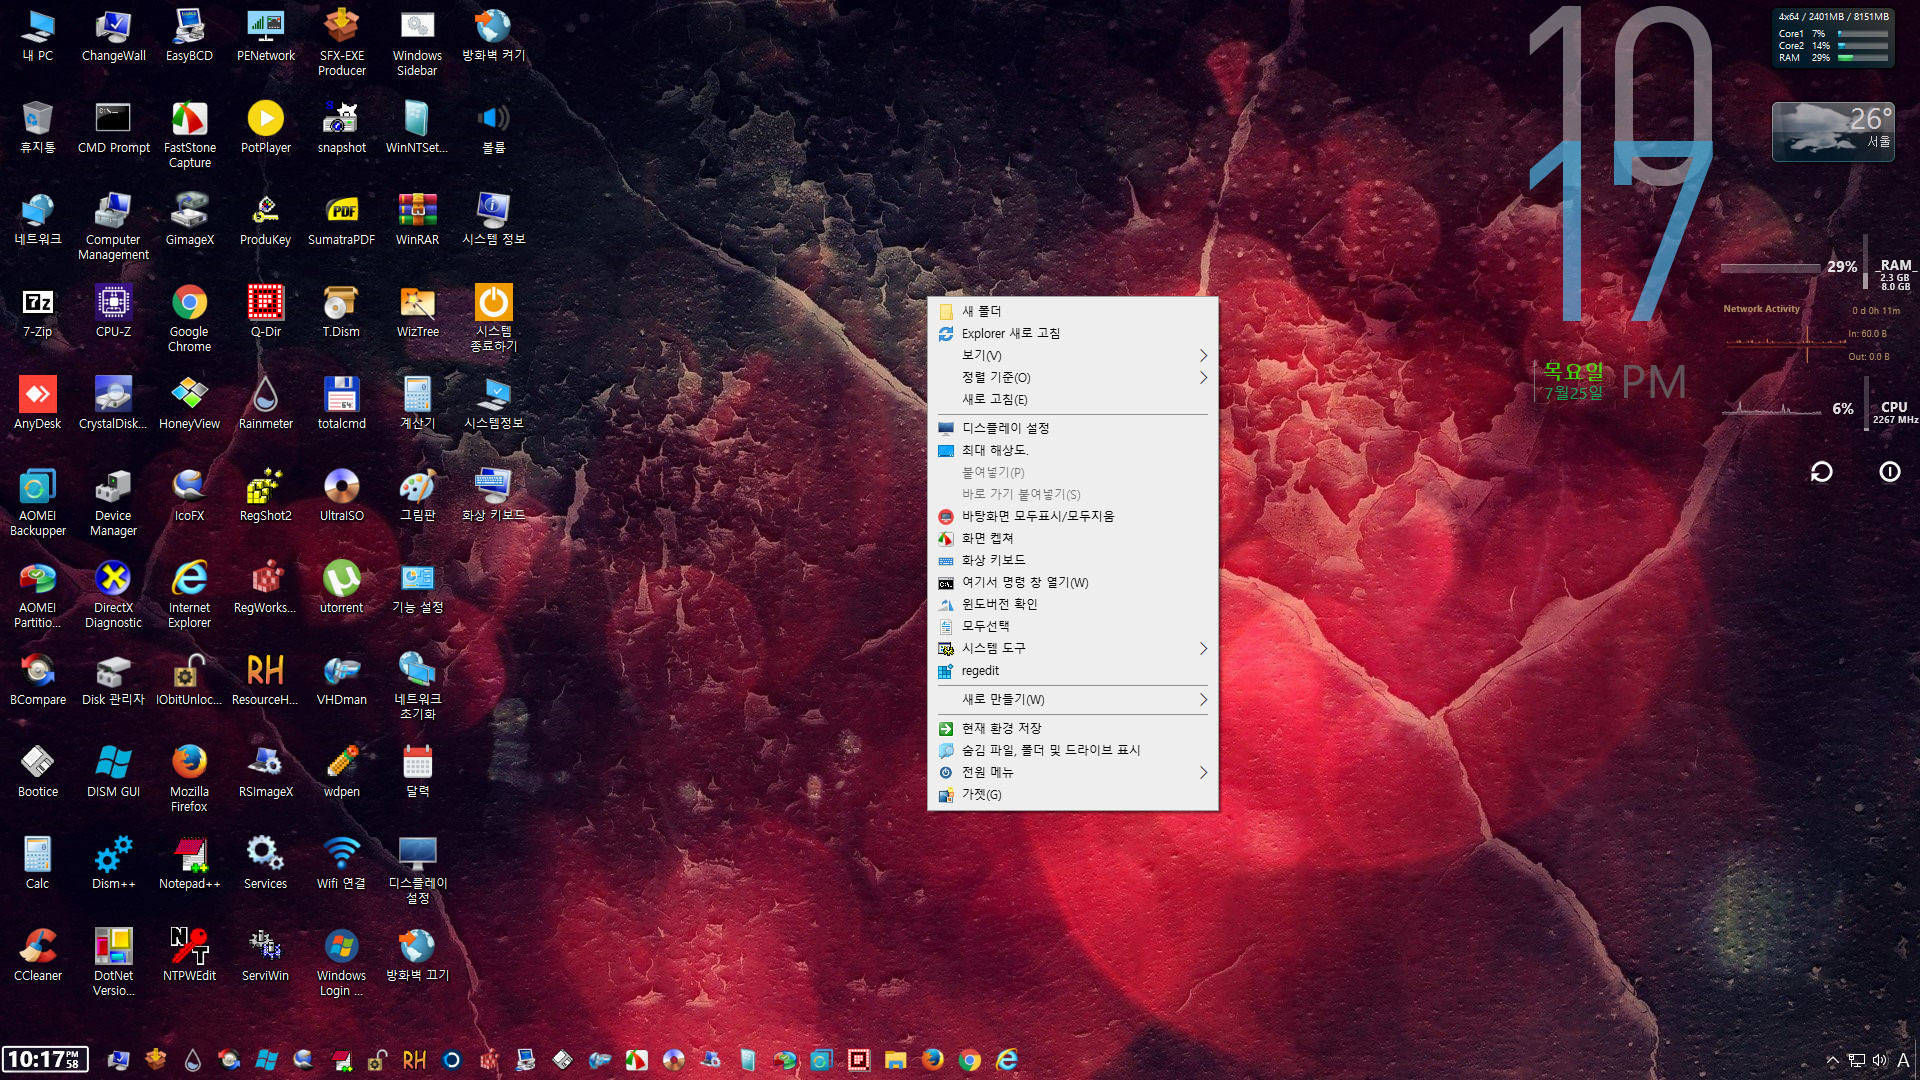Launch EasyBCD from the desktop
The image size is (1920, 1080).
pos(189,37)
